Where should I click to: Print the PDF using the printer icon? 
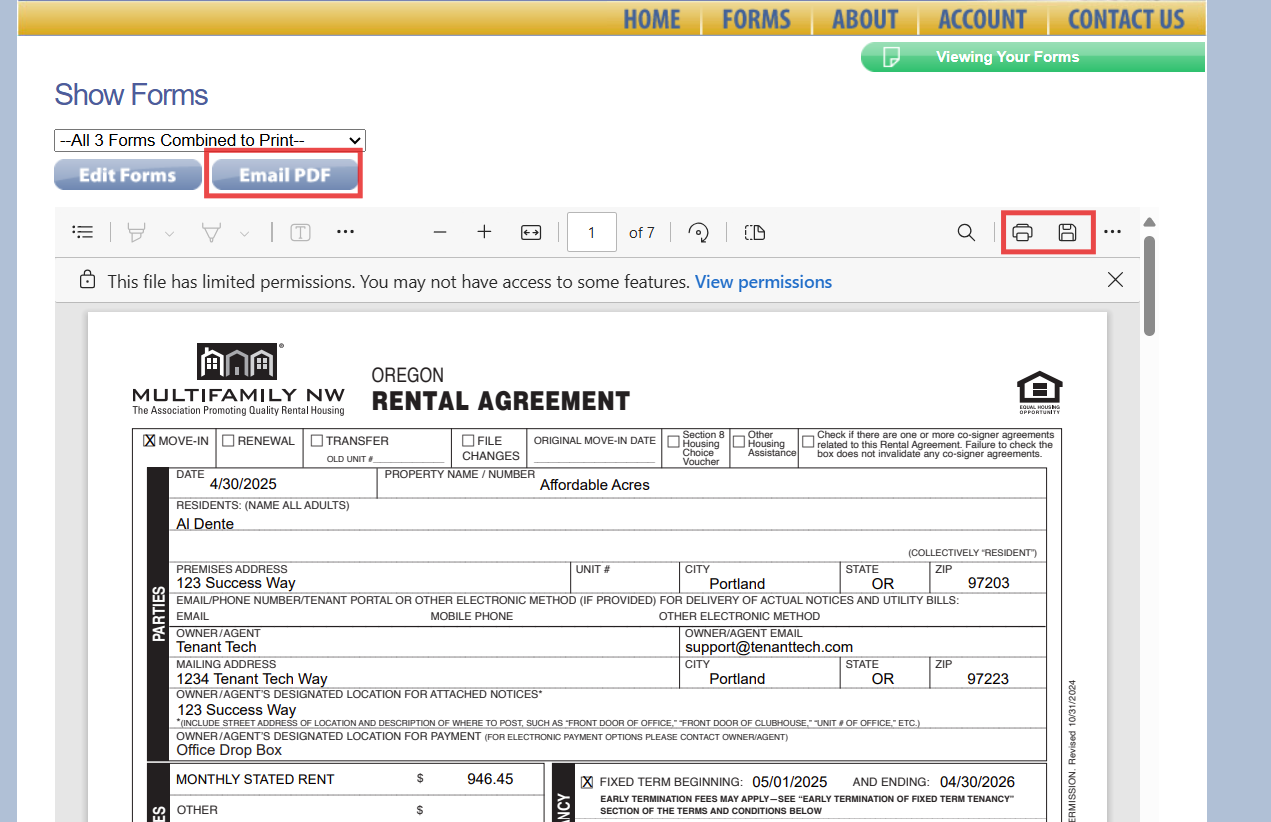click(x=1022, y=232)
